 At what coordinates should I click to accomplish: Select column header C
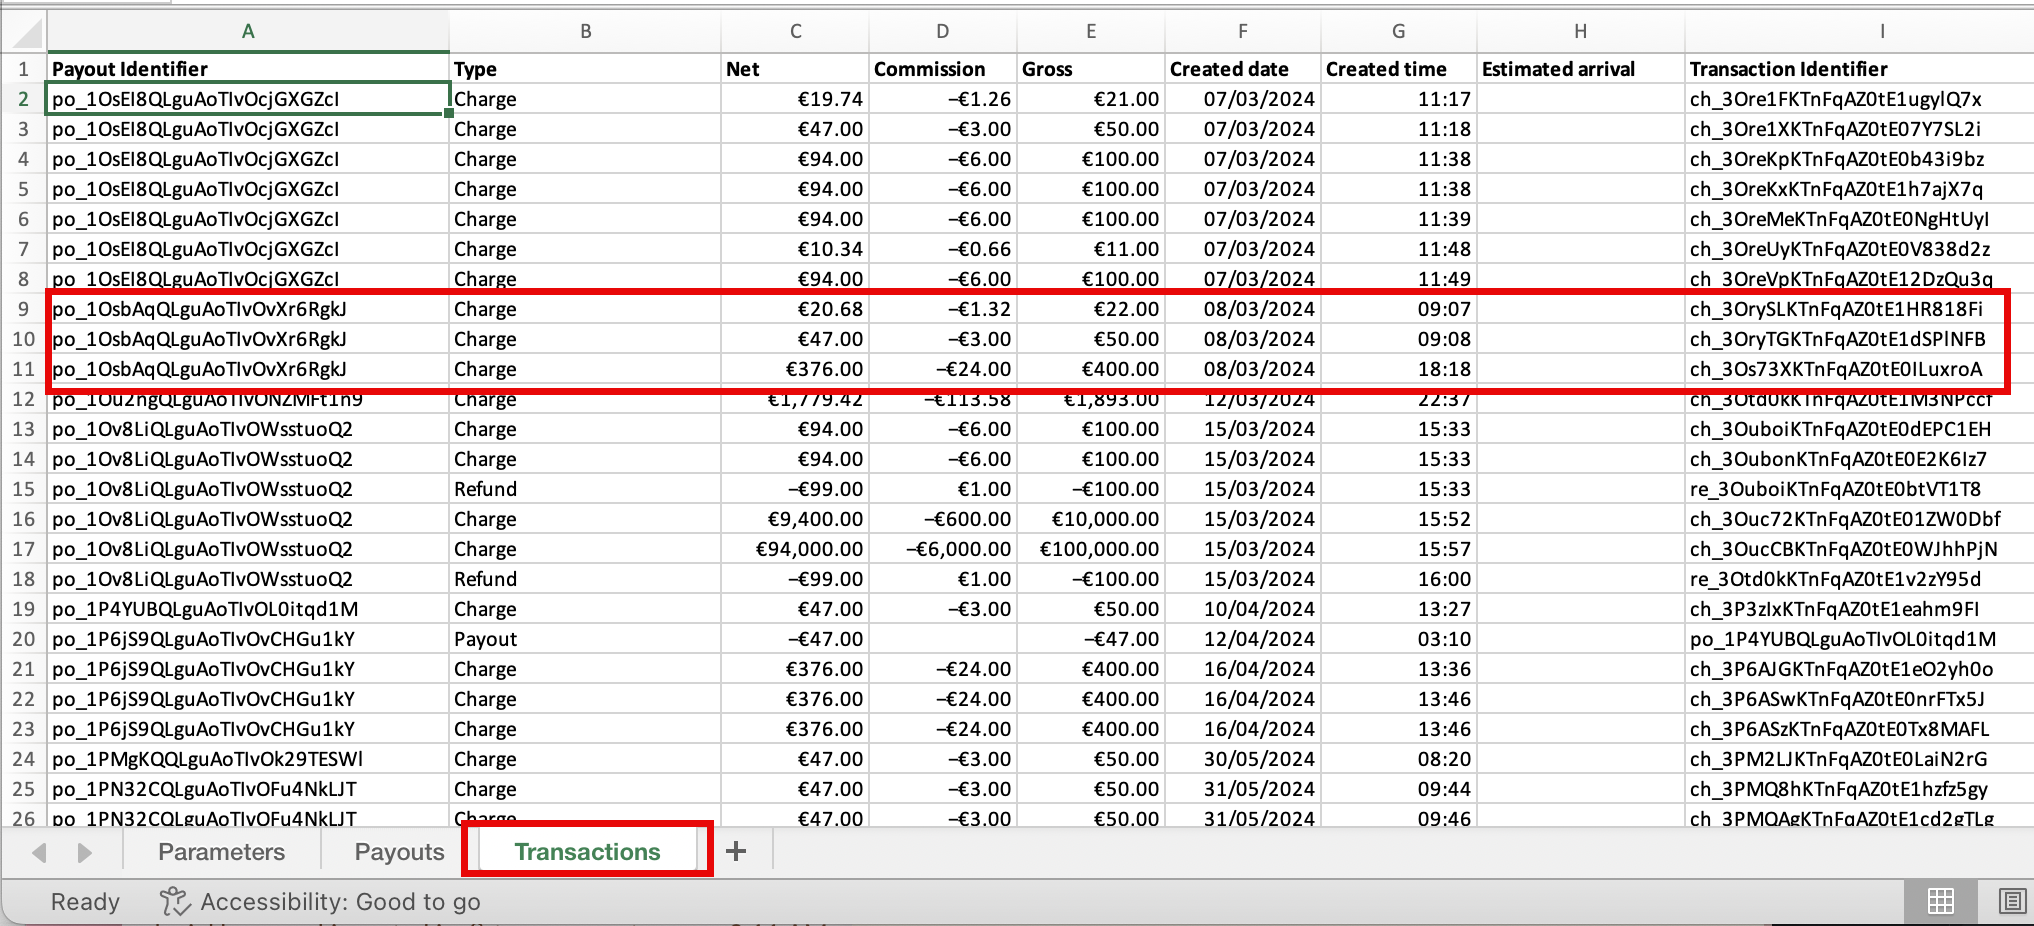794,31
